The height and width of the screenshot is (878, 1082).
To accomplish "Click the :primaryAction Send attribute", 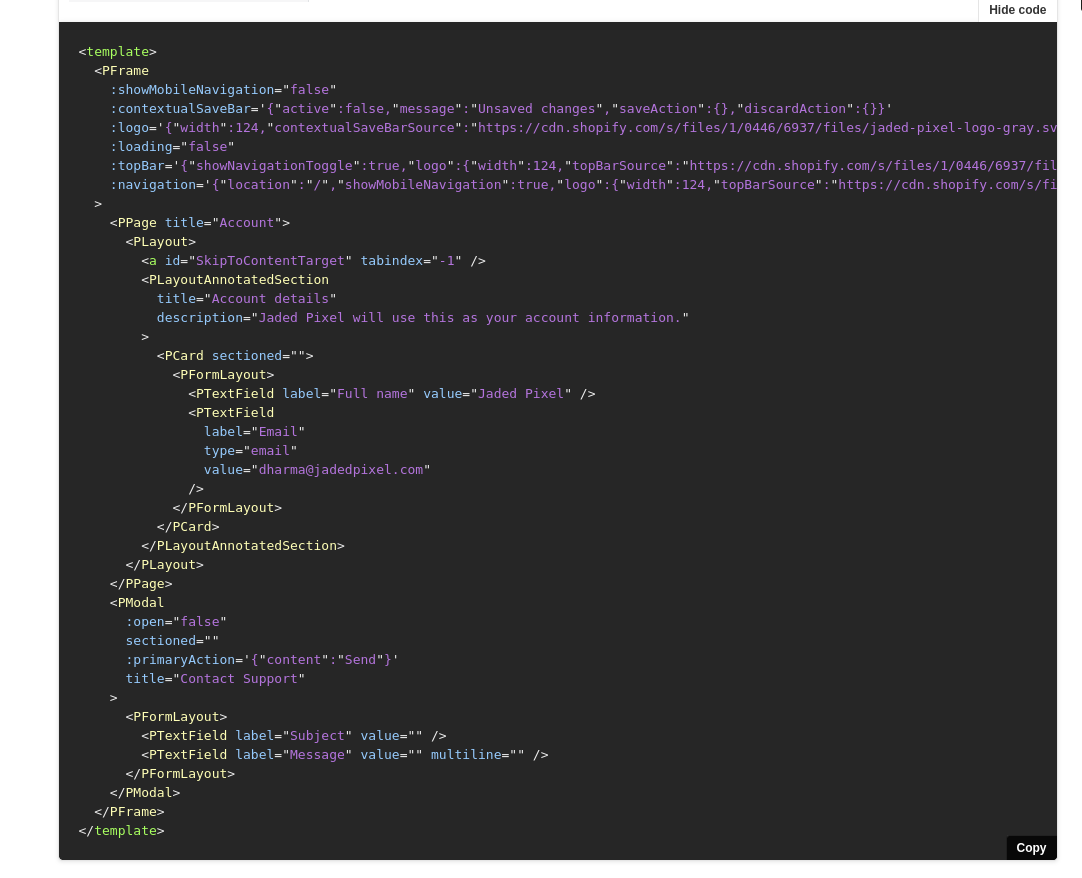I will tap(262, 659).
